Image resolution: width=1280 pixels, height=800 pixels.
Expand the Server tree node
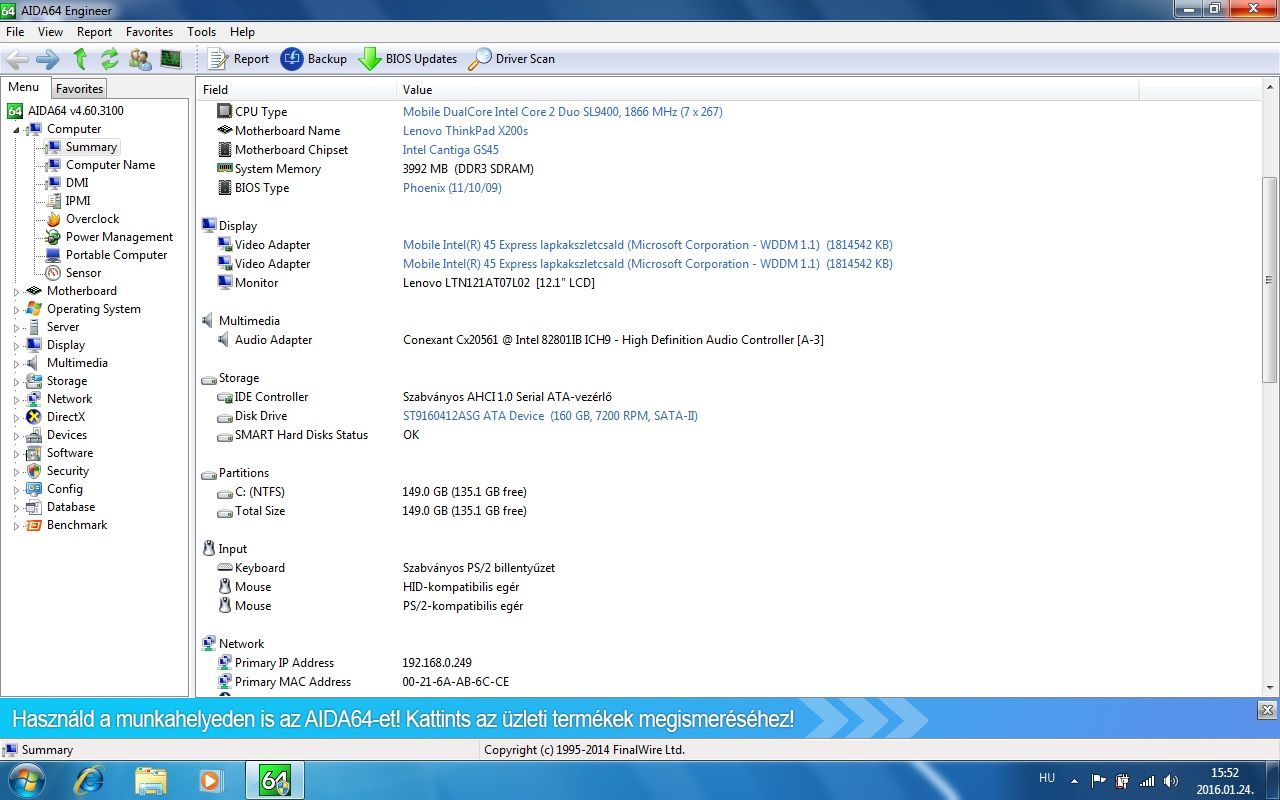coord(16,327)
